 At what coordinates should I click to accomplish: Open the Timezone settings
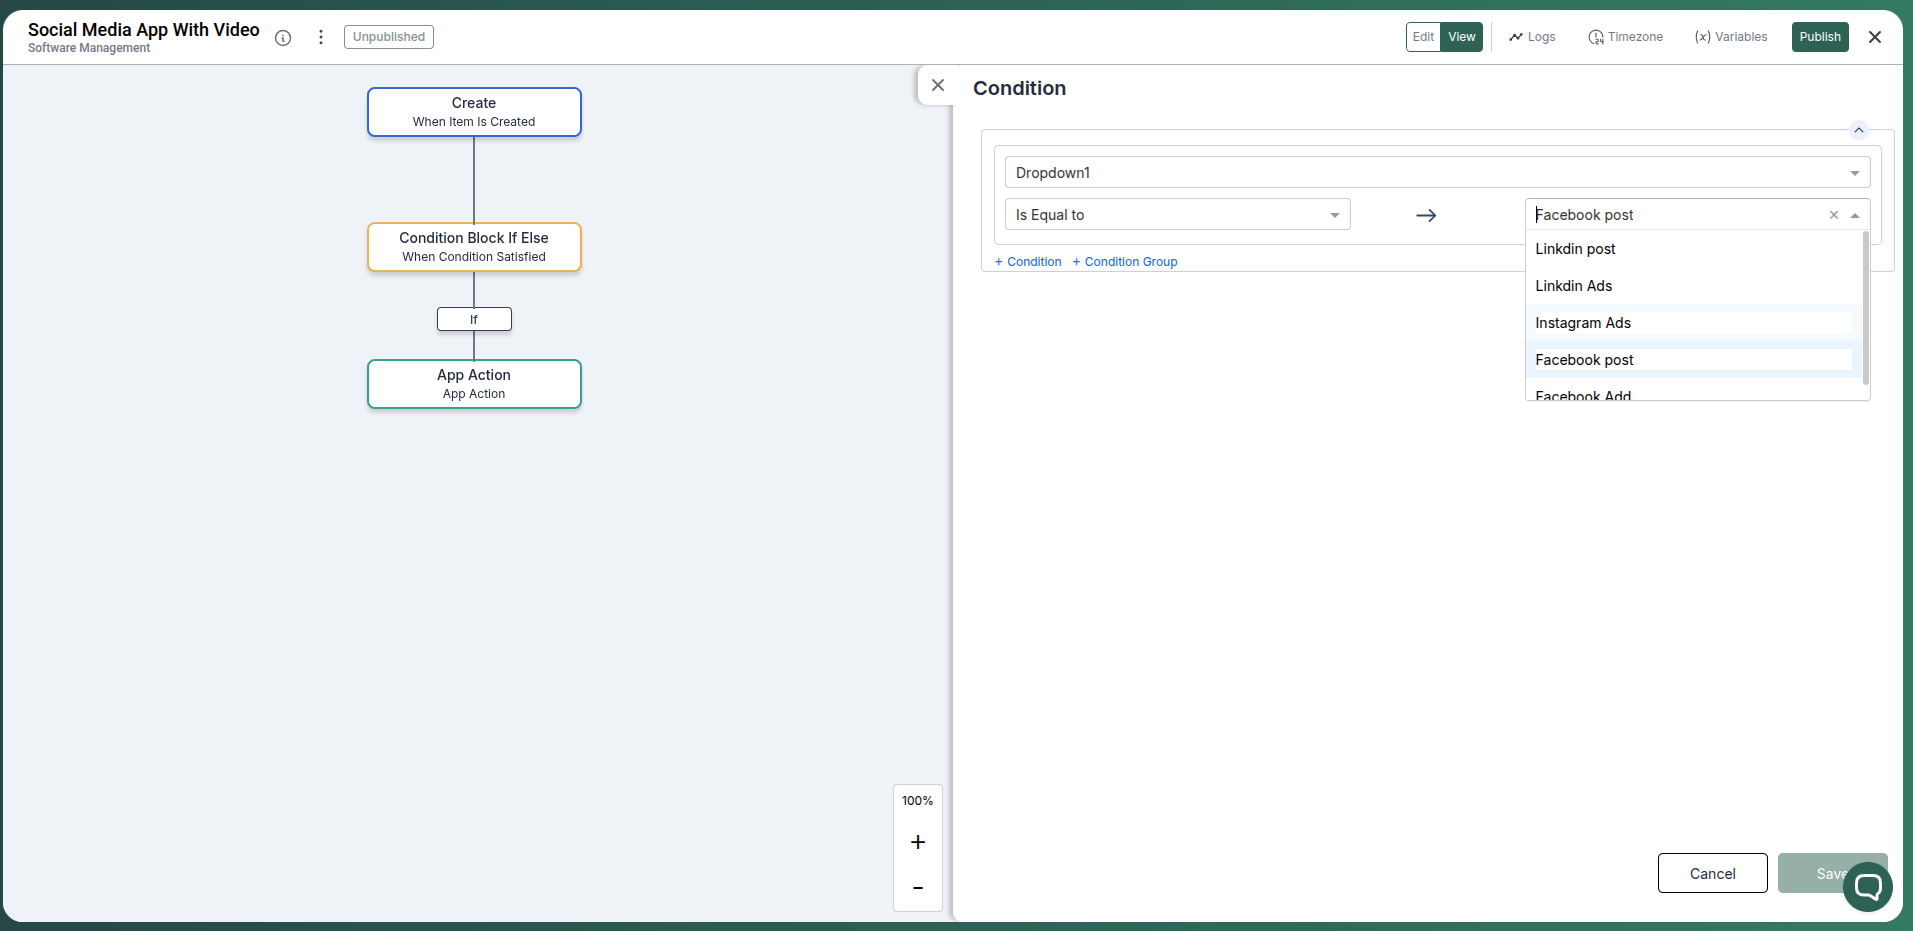pyautogui.click(x=1624, y=37)
